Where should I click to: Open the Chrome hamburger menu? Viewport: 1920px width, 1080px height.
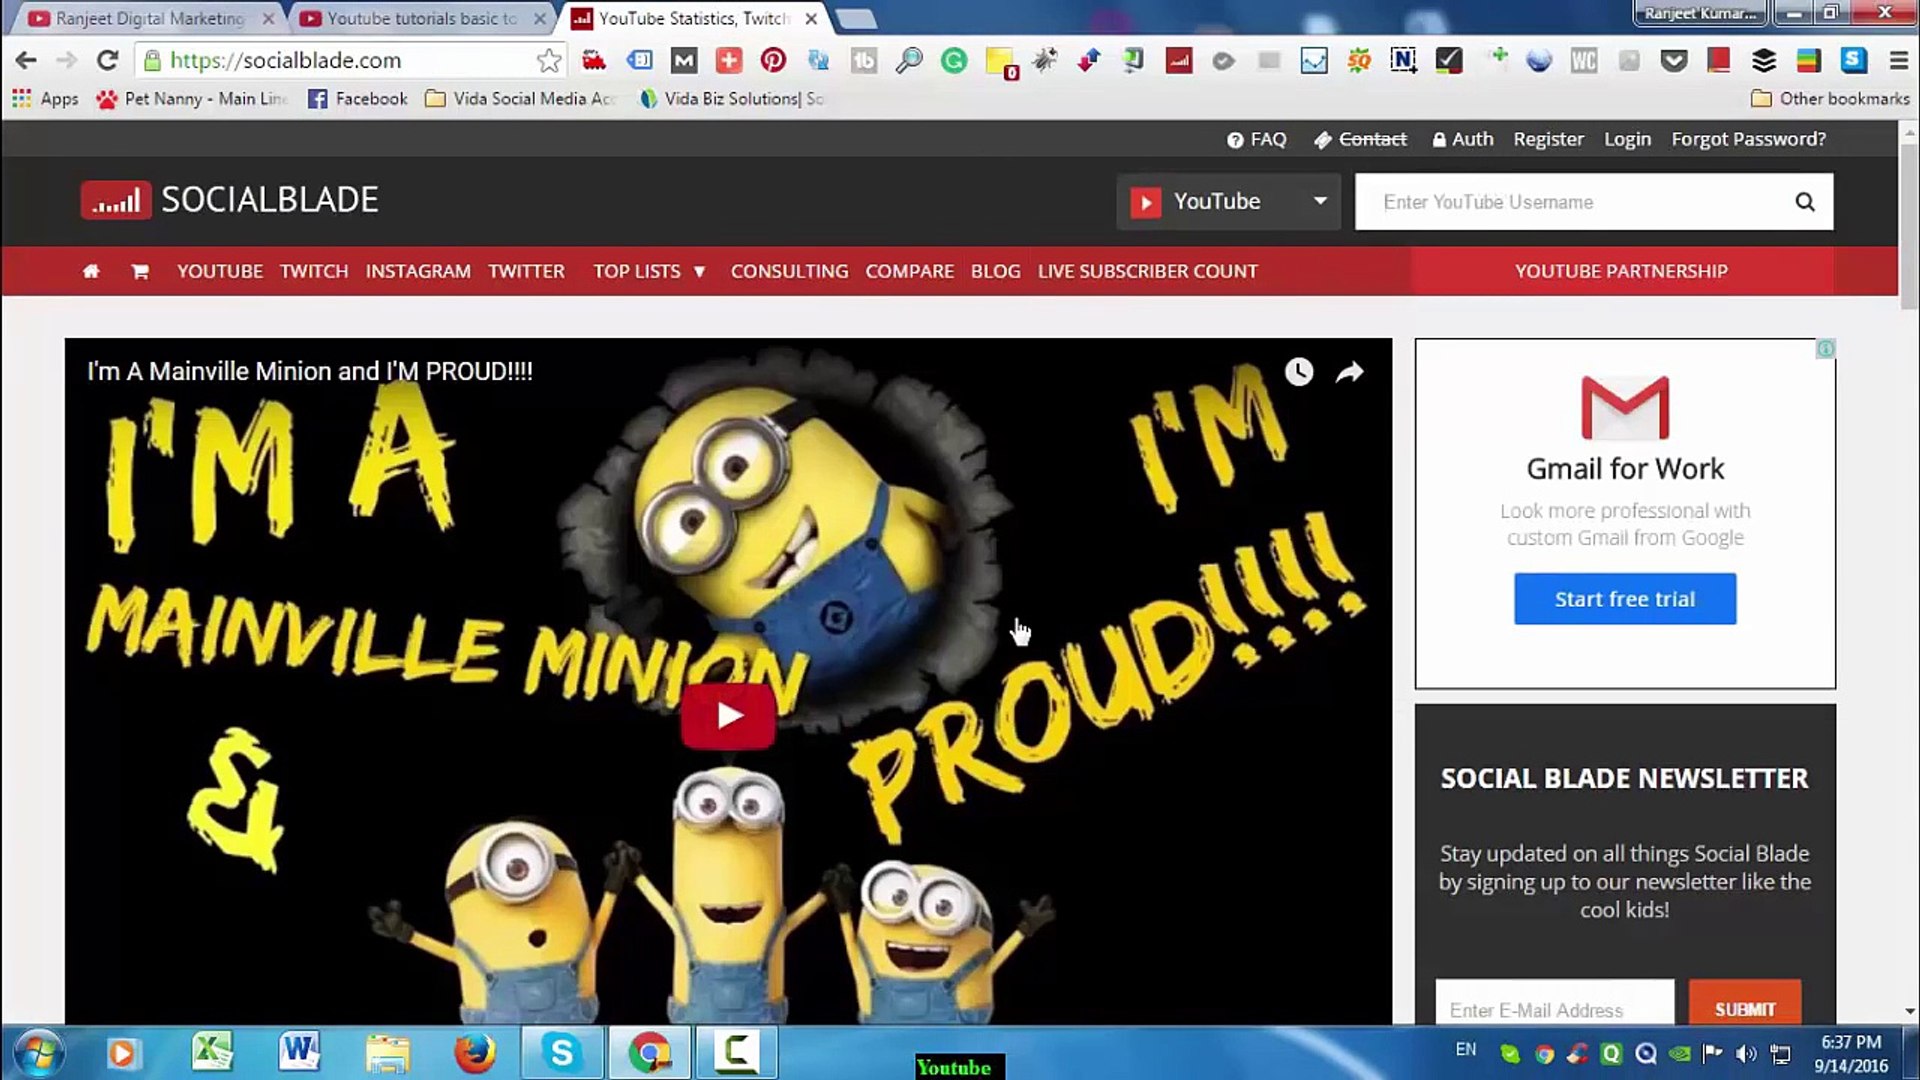tap(1898, 61)
